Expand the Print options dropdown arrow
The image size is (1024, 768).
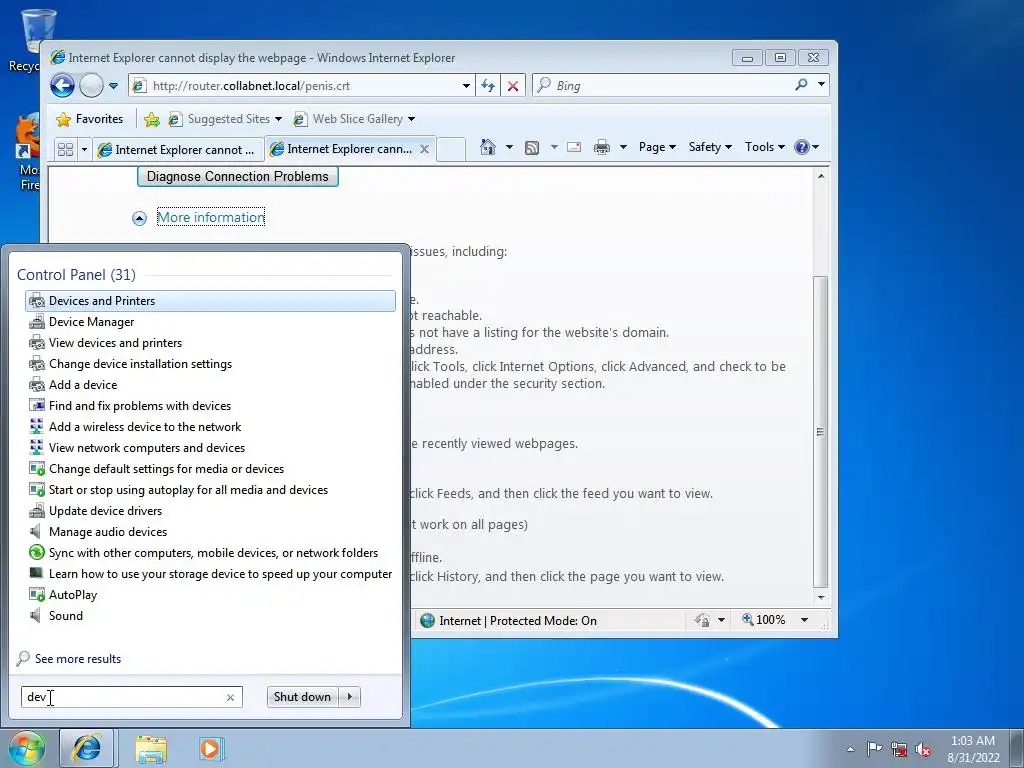click(623, 147)
